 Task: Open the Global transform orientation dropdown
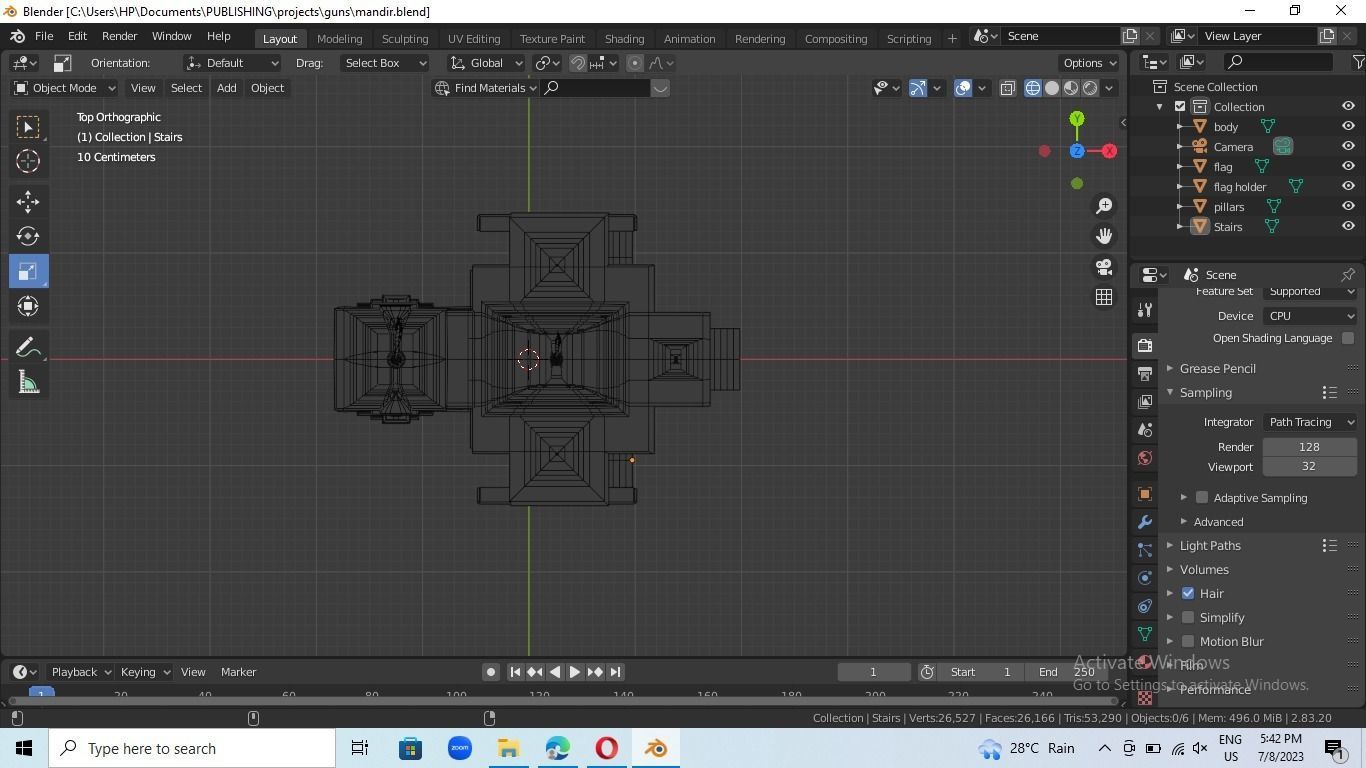pyautogui.click(x=486, y=63)
